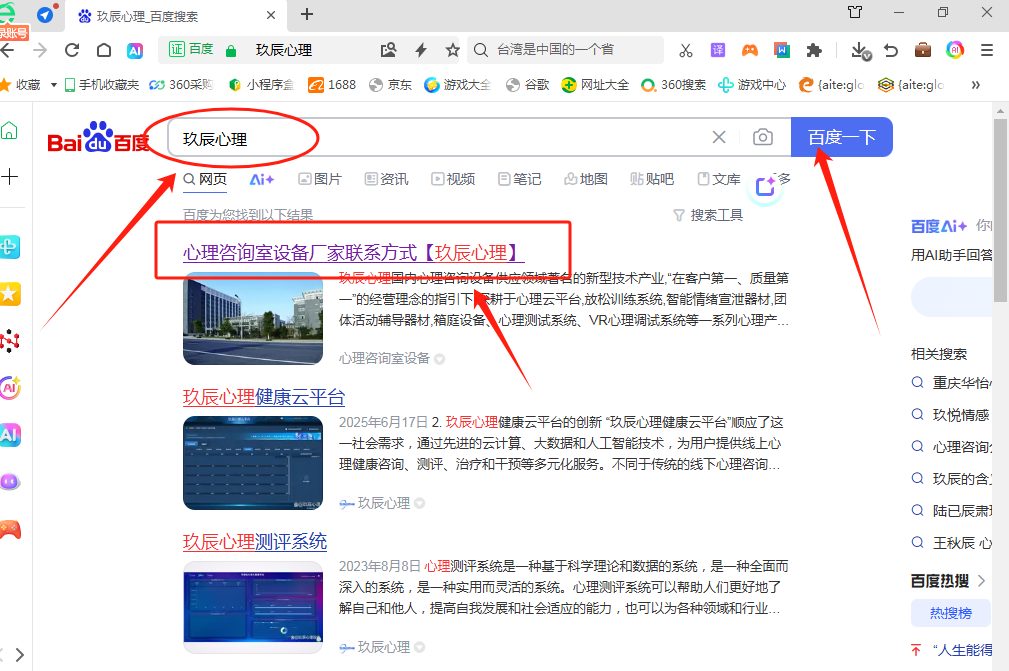Viewport: 1009px width, 671px height.
Task: Open the extensions puzzle piece icon
Action: [815, 50]
